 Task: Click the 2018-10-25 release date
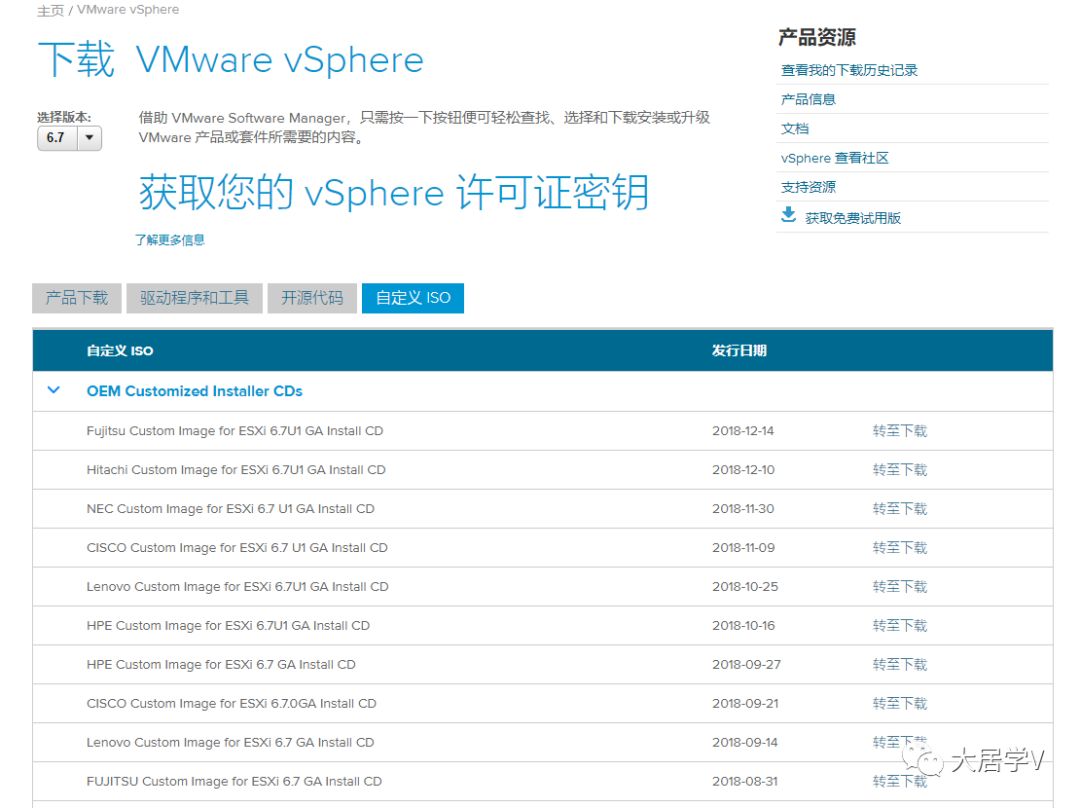coord(745,586)
